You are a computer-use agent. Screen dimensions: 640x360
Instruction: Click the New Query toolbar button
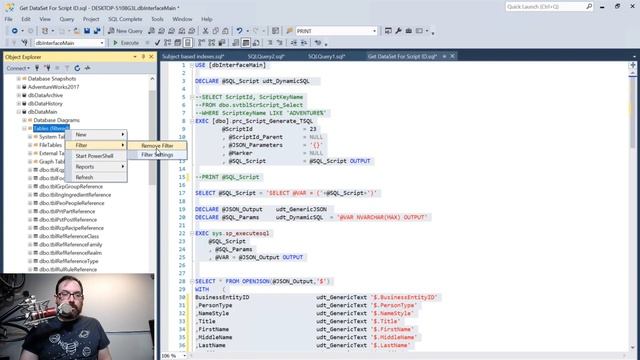(x=125, y=31)
